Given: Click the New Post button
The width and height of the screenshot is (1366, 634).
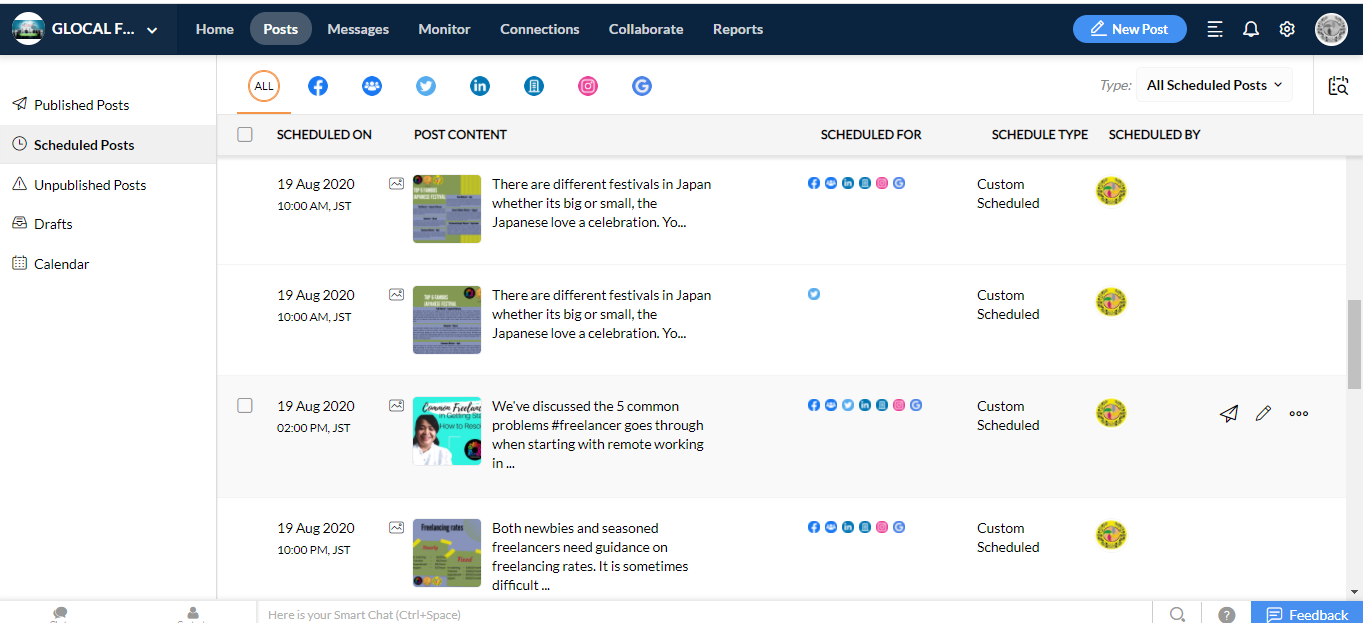Looking at the screenshot, I should point(1129,29).
